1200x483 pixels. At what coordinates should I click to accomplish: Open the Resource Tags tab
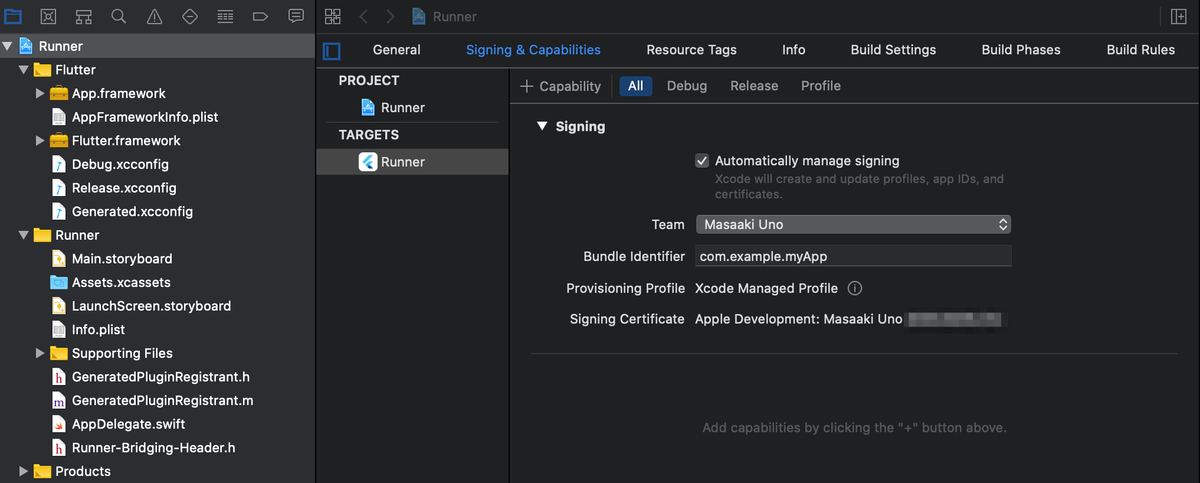[x=691, y=50]
